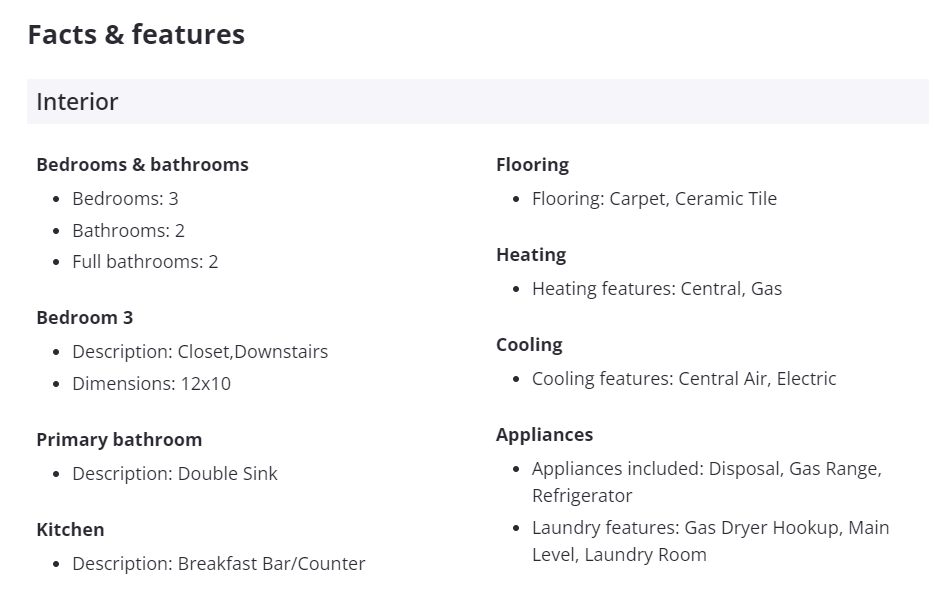Click the Bedroom 3 subheading
The width and height of the screenshot is (930, 598).
tap(84, 318)
